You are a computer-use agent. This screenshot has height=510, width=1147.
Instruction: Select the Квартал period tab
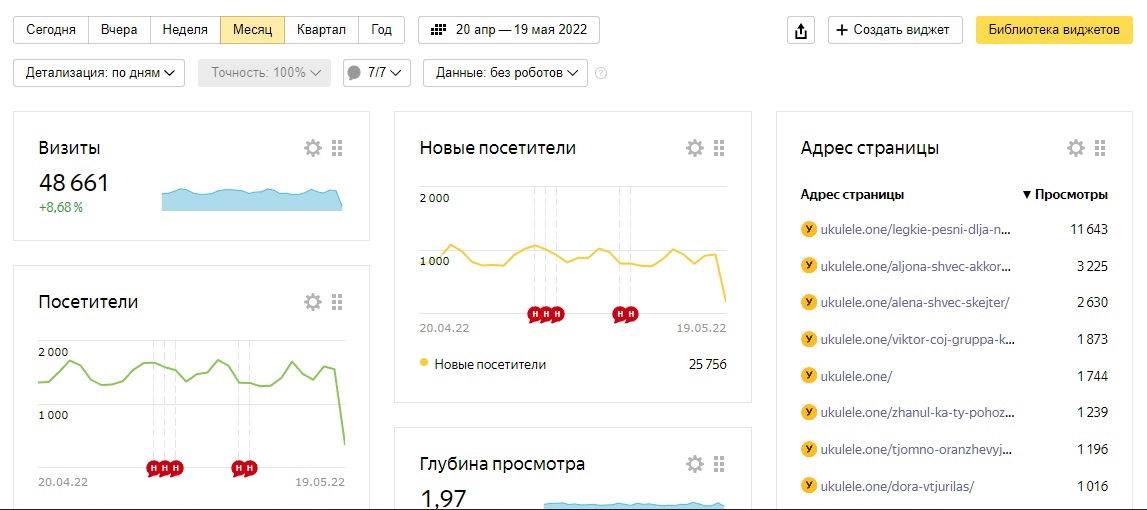point(321,30)
